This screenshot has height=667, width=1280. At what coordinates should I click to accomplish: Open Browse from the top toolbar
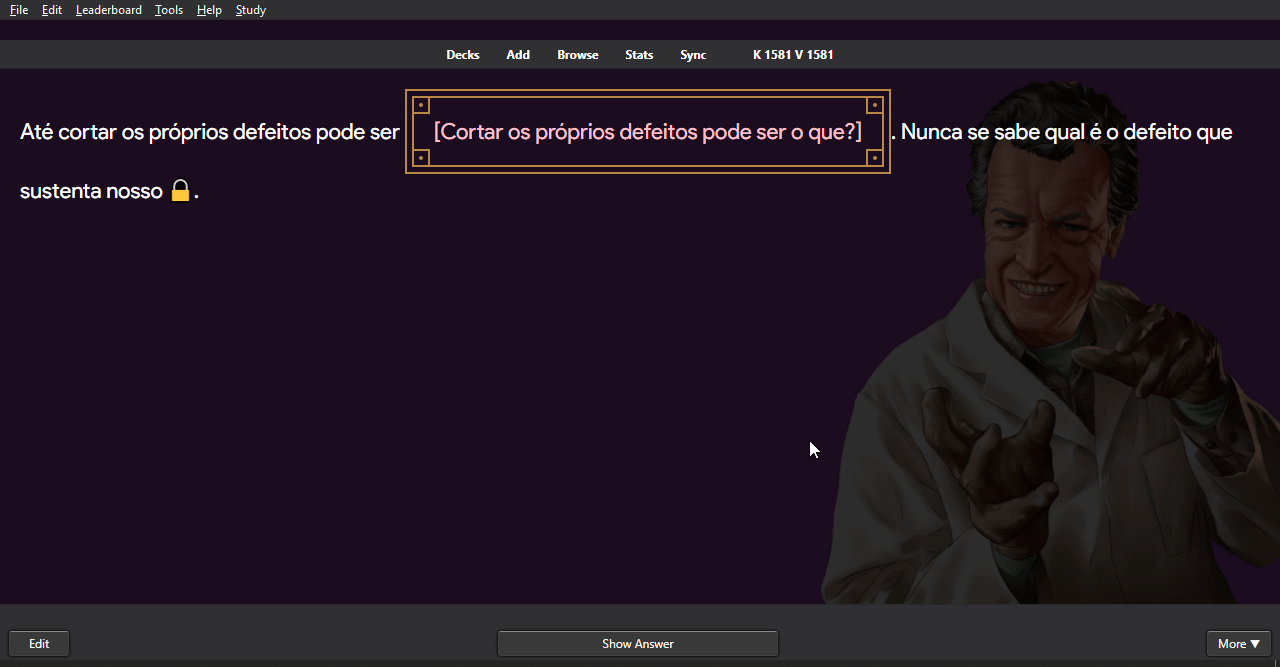[578, 55]
